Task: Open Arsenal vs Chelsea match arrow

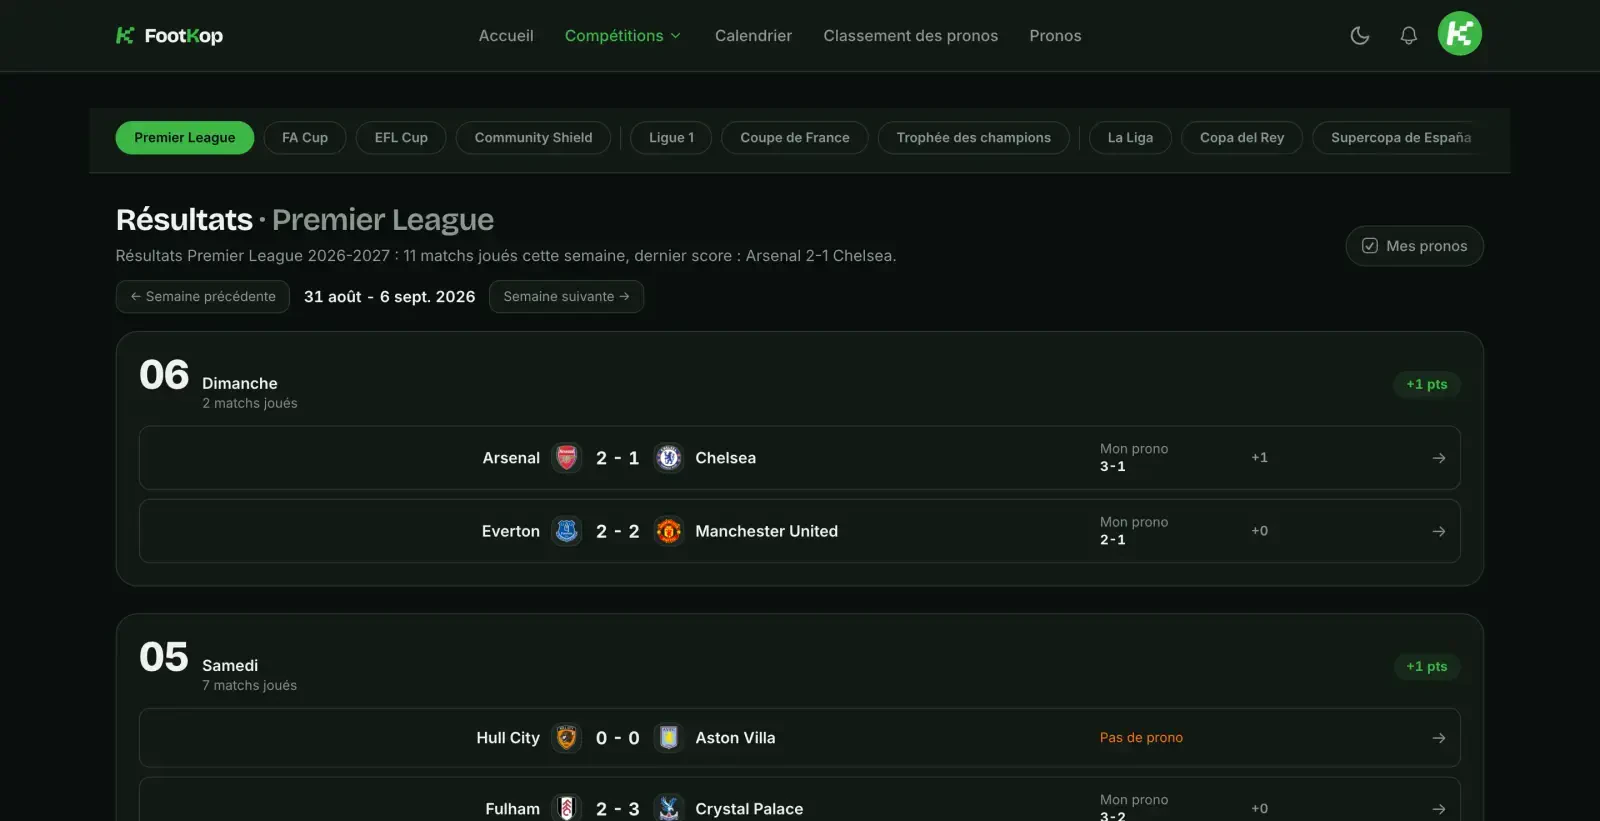Action: [1439, 458]
